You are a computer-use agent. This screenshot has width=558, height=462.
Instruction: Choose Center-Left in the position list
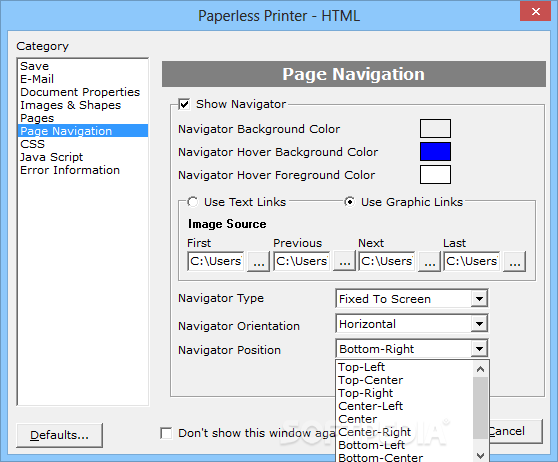[405, 406]
